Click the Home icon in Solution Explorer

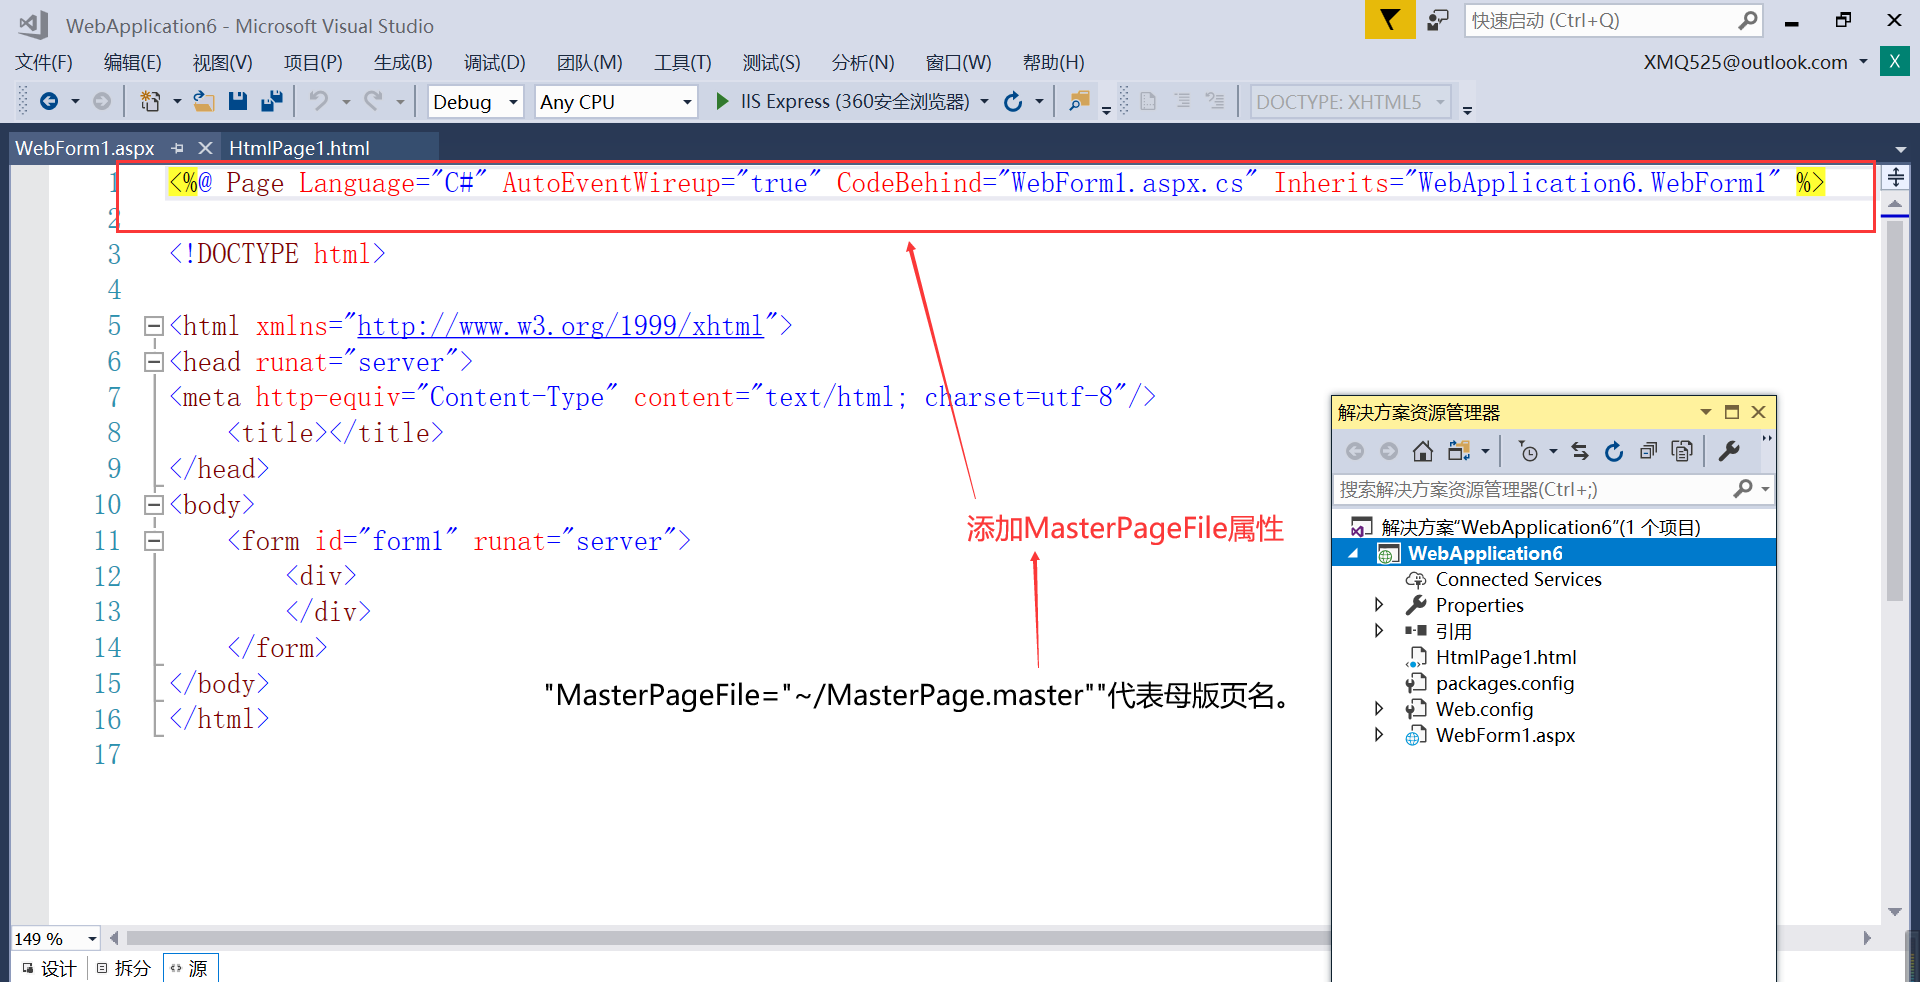pyautogui.click(x=1423, y=451)
